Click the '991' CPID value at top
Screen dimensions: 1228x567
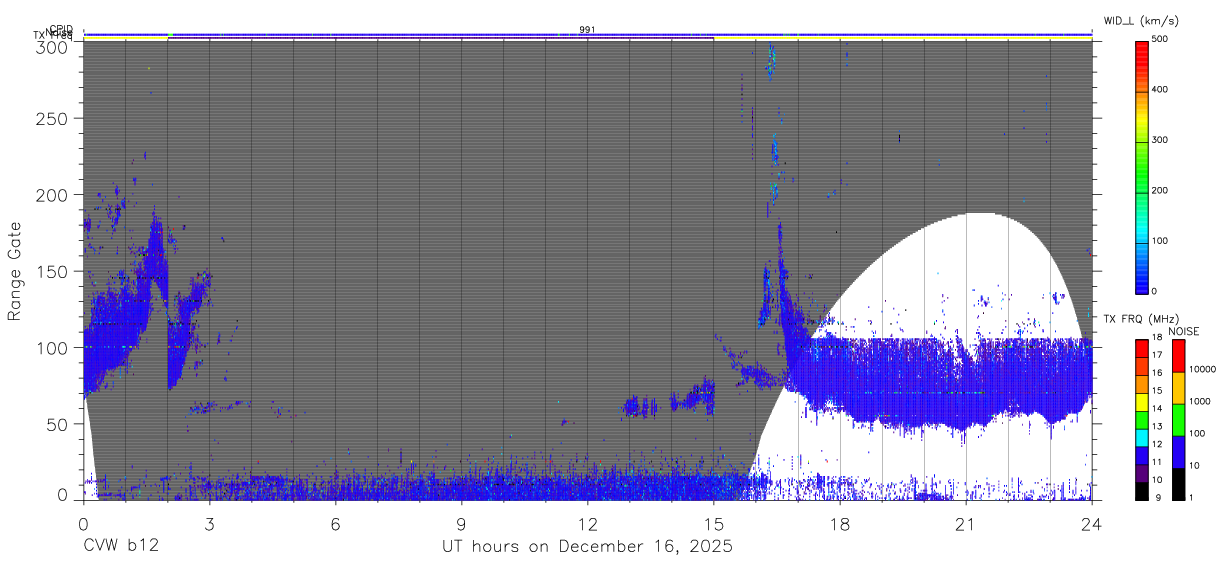[x=587, y=29]
